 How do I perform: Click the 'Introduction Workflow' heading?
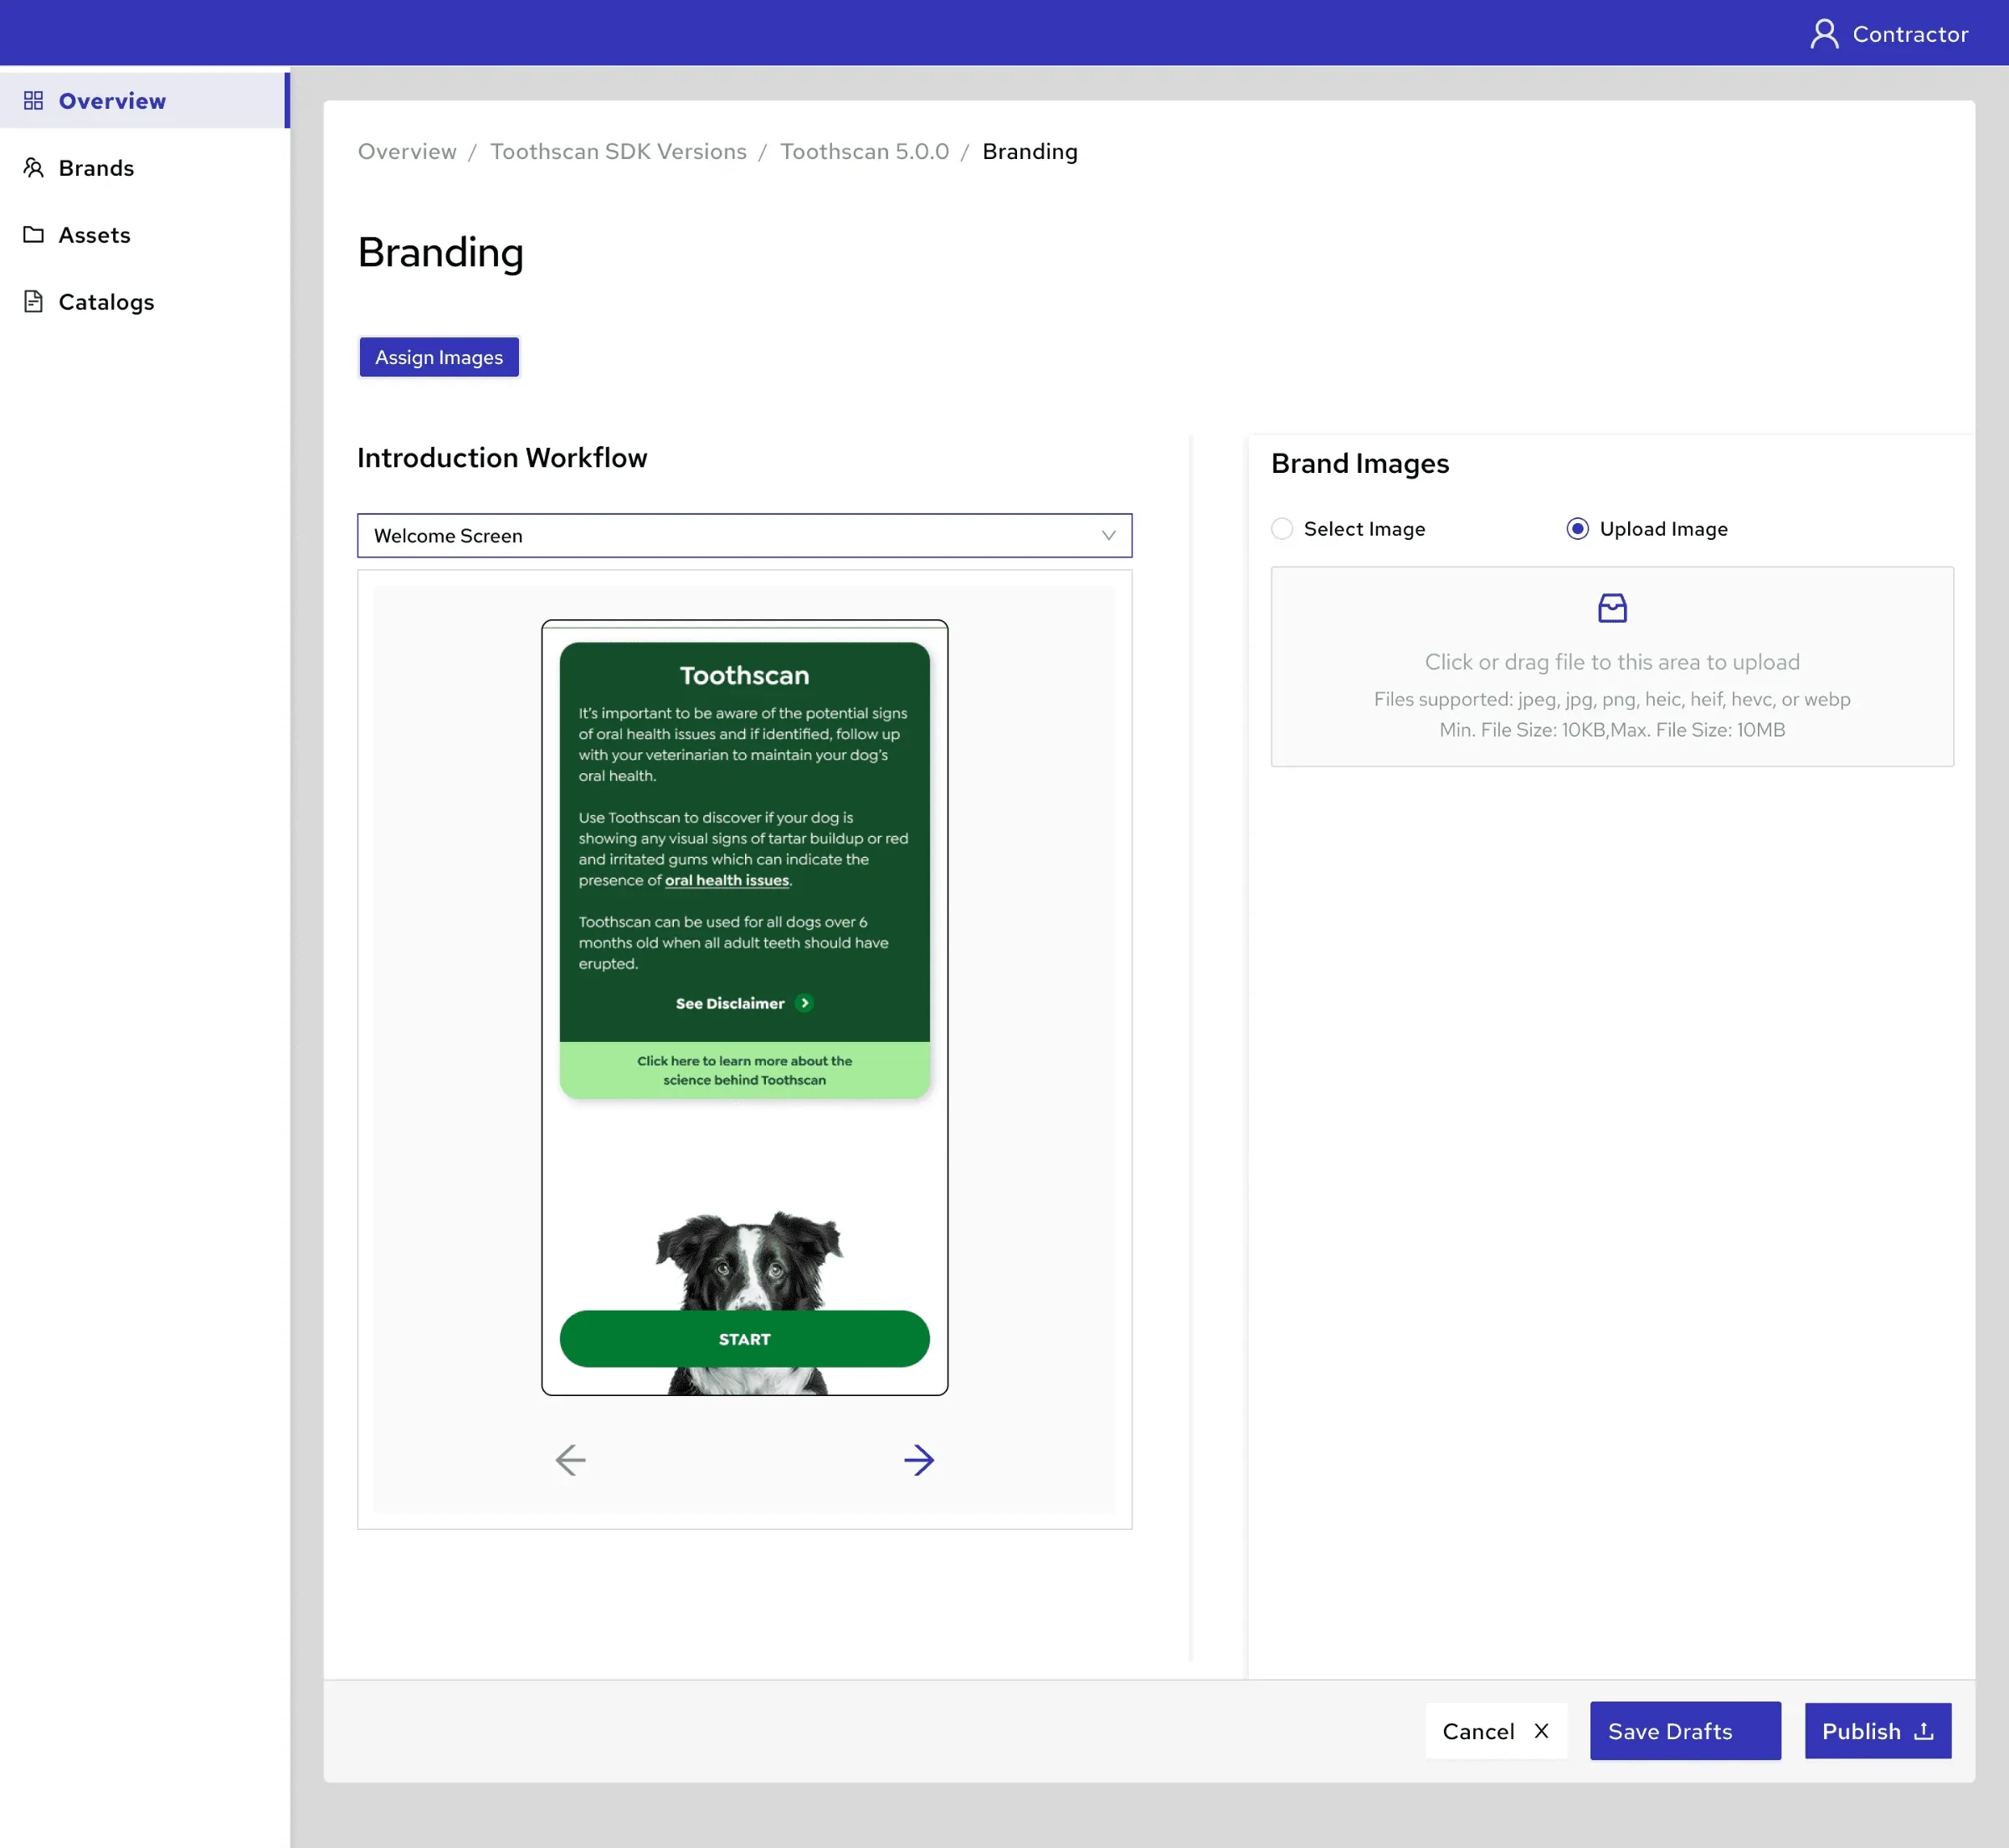point(502,458)
